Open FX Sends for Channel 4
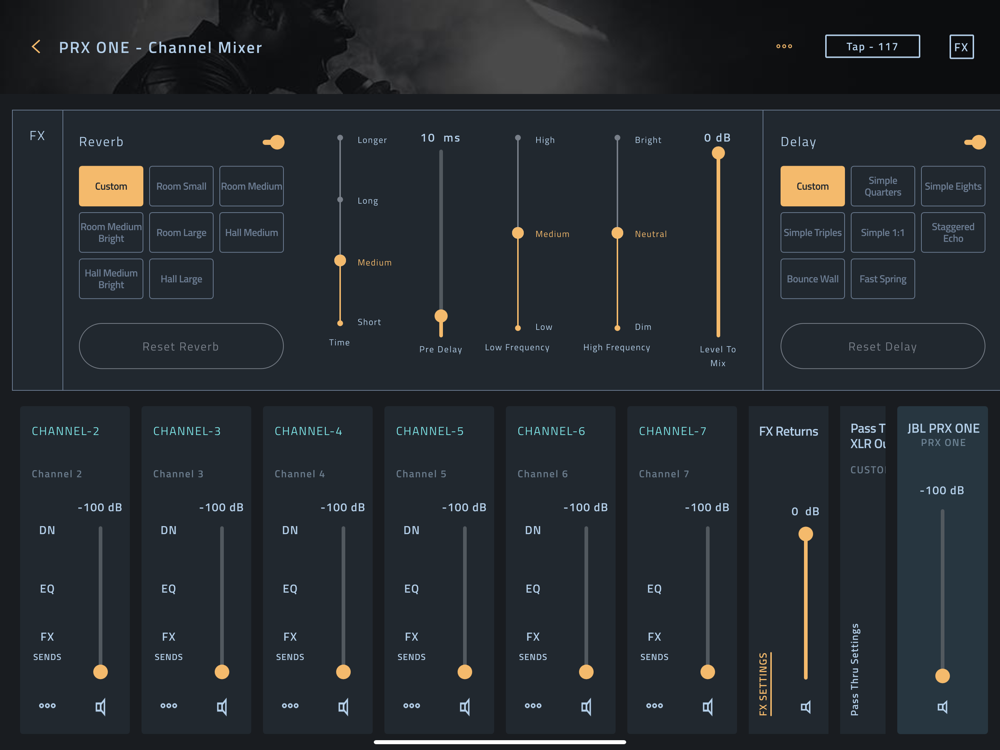The height and width of the screenshot is (750, 1000). (x=290, y=645)
